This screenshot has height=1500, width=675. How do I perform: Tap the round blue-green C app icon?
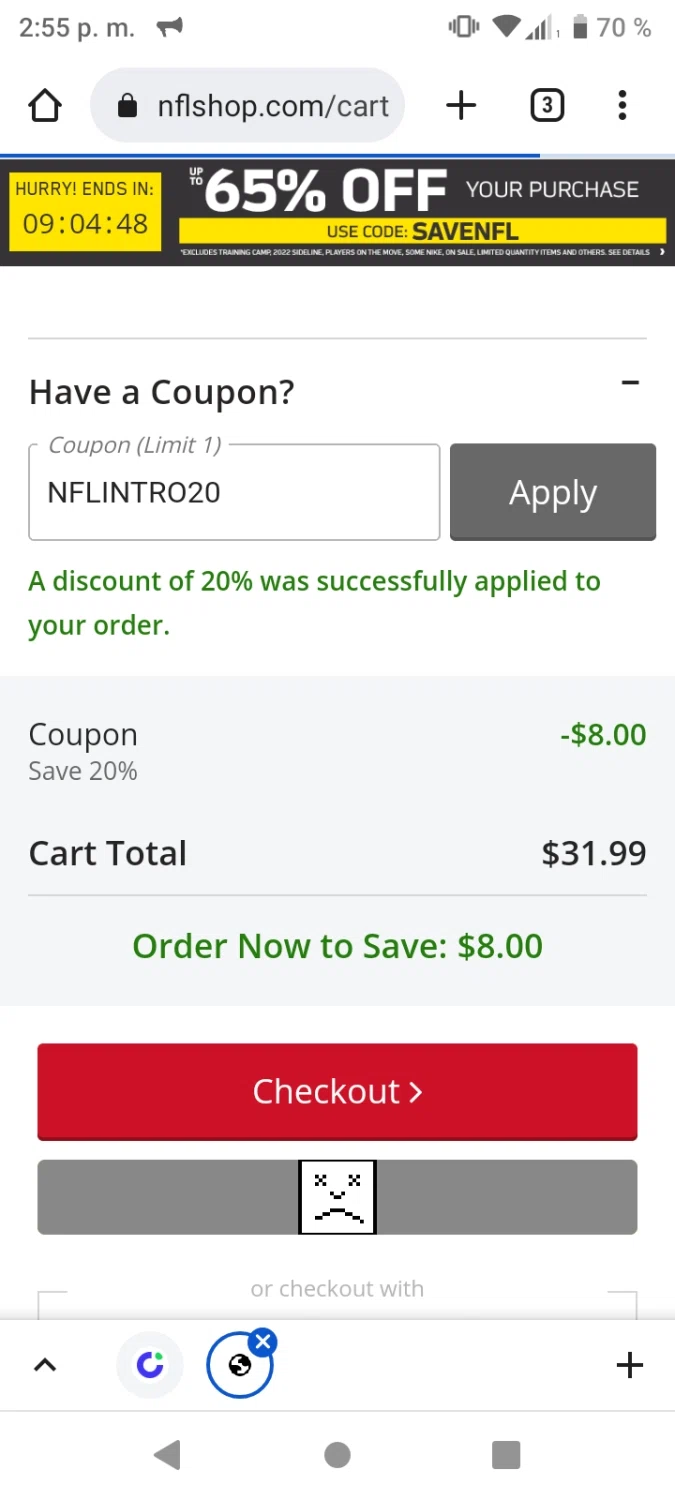click(150, 1365)
